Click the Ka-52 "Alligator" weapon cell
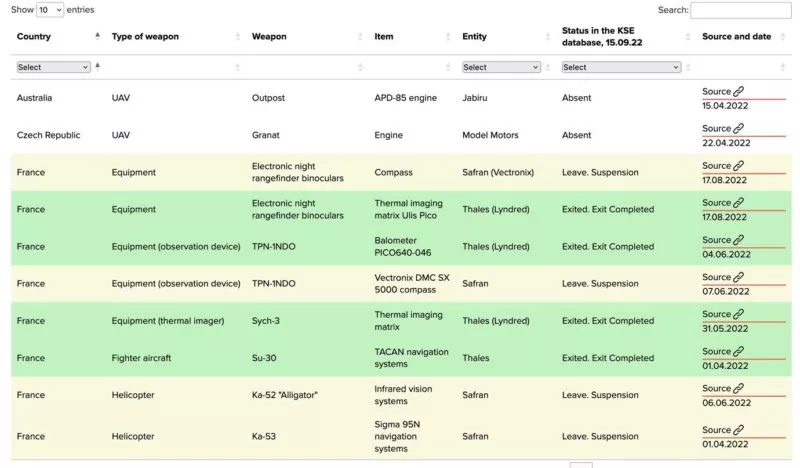Screen dimensions: 800x468 285,395
